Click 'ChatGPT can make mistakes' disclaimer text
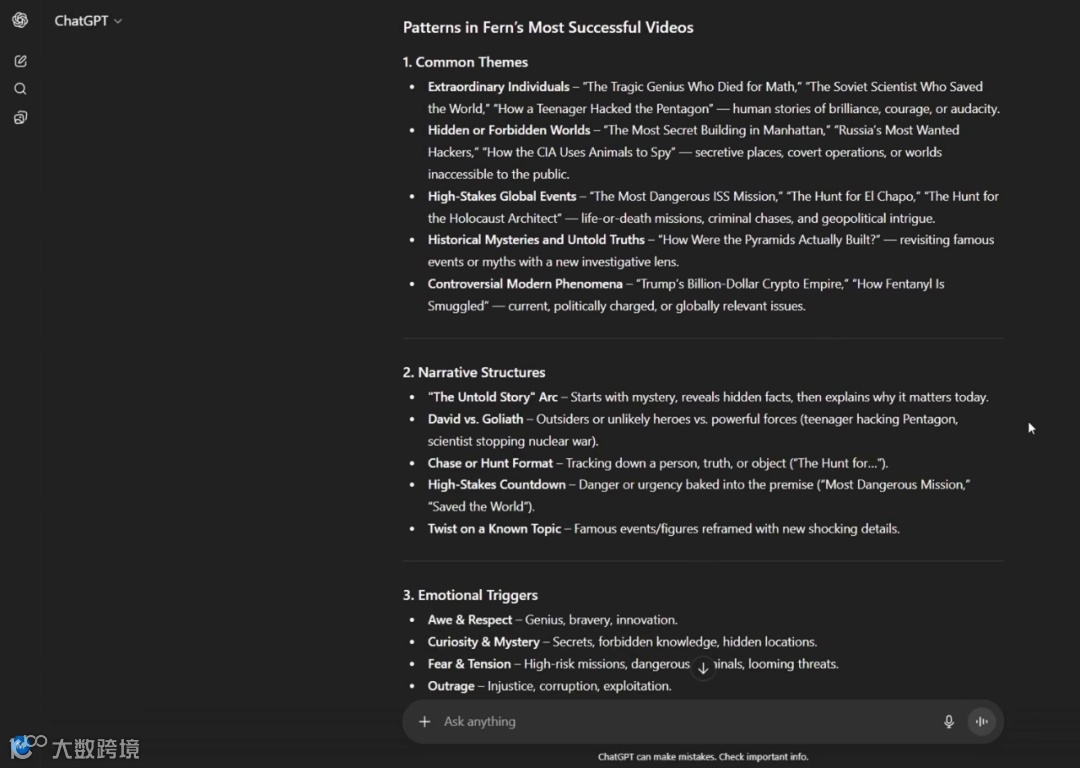This screenshot has width=1080, height=768. click(x=703, y=756)
